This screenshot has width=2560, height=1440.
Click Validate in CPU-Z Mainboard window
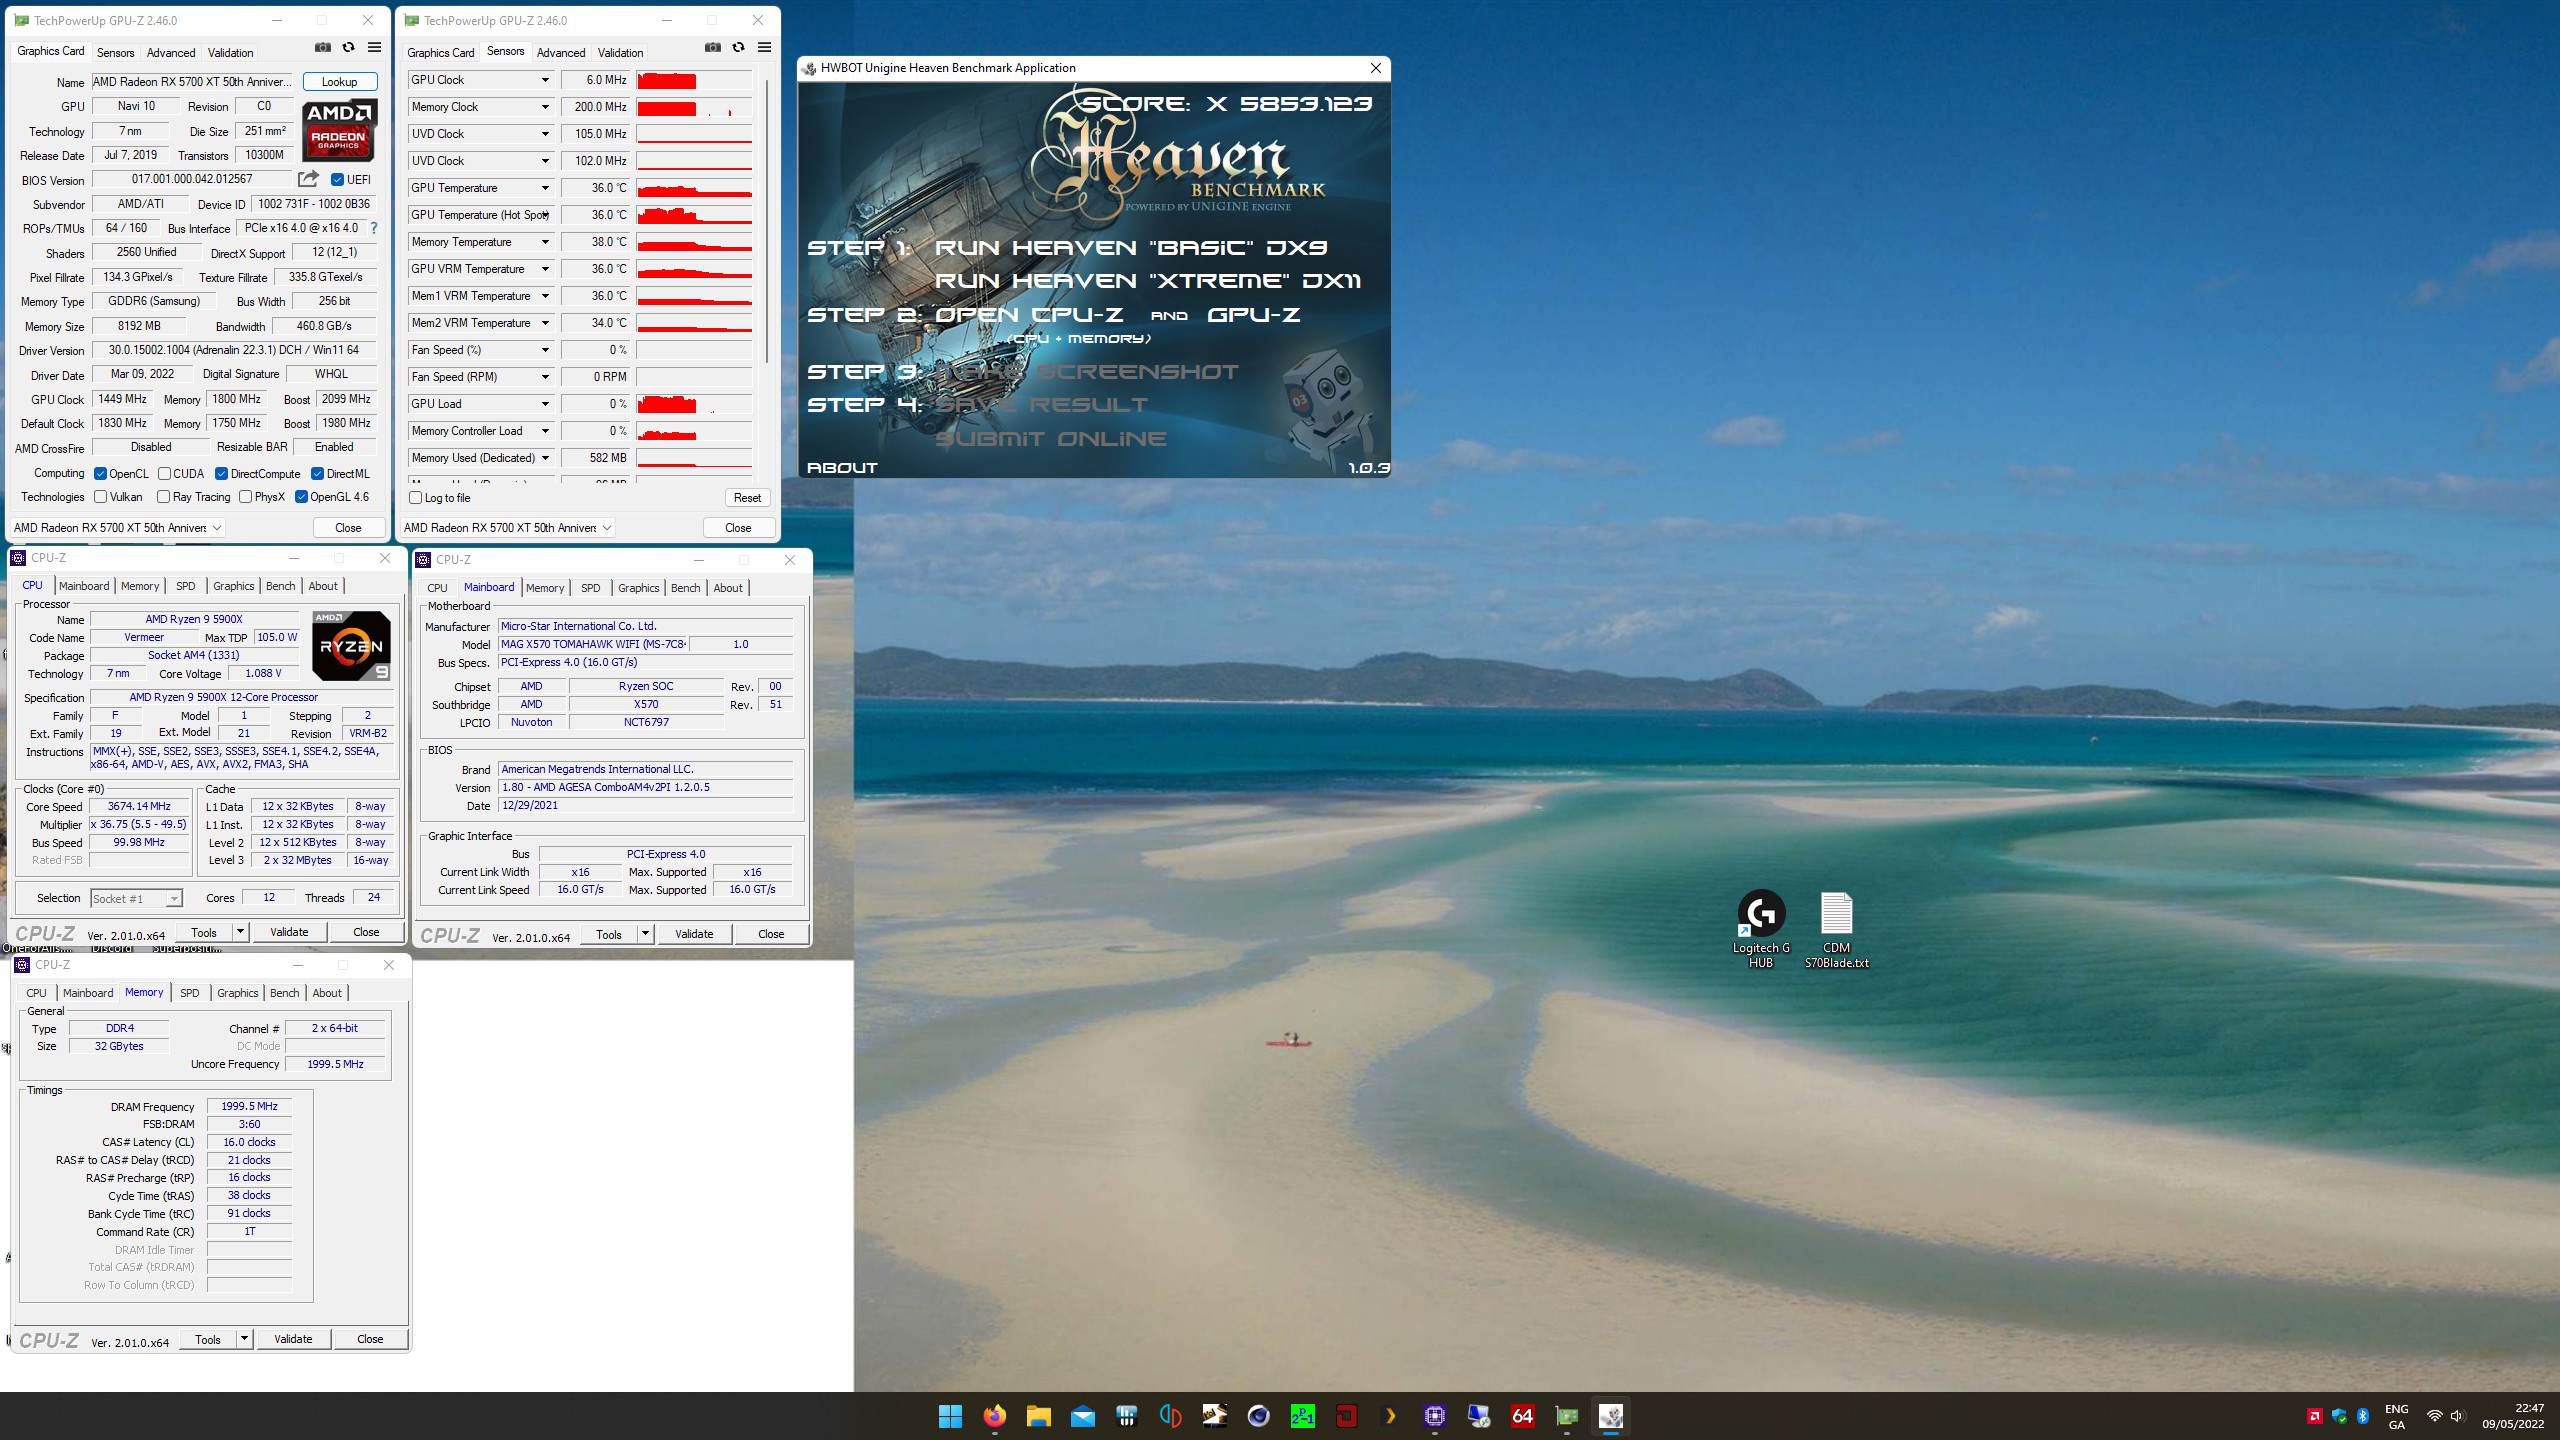(694, 934)
